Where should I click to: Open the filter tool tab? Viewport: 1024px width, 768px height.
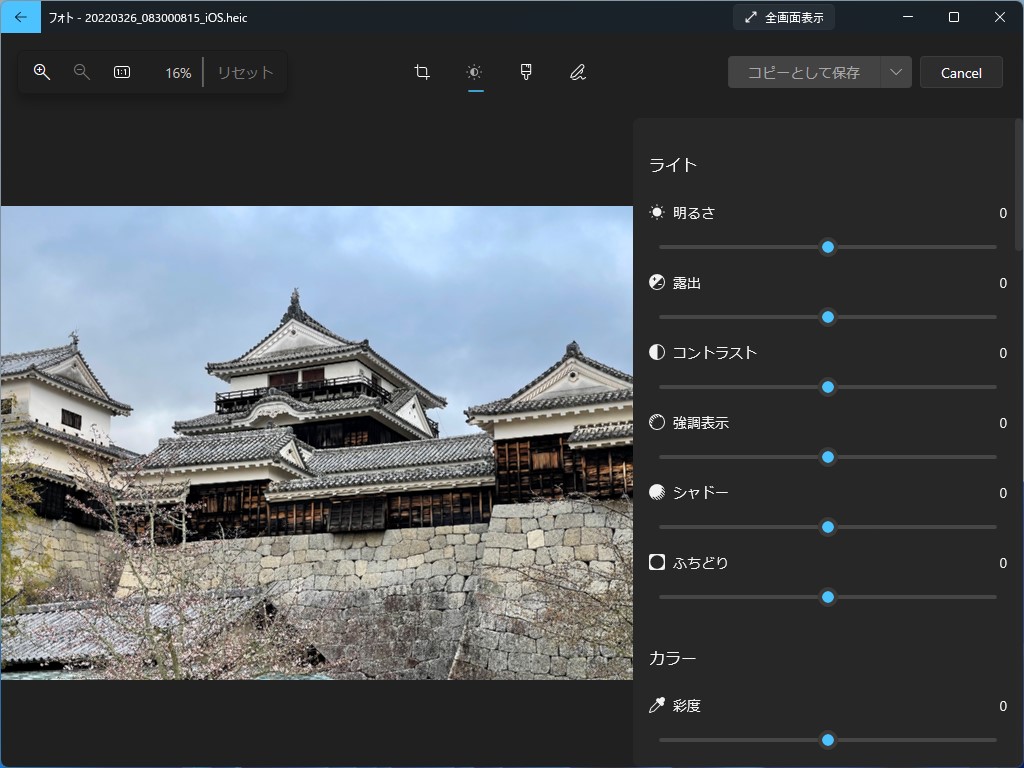[x=526, y=72]
